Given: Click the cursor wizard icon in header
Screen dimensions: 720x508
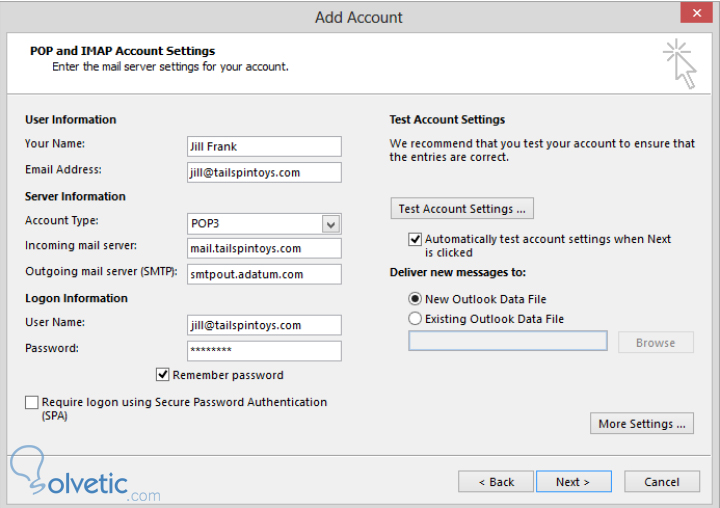Looking at the screenshot, I should pyautogui.click(x=680, y=64).
